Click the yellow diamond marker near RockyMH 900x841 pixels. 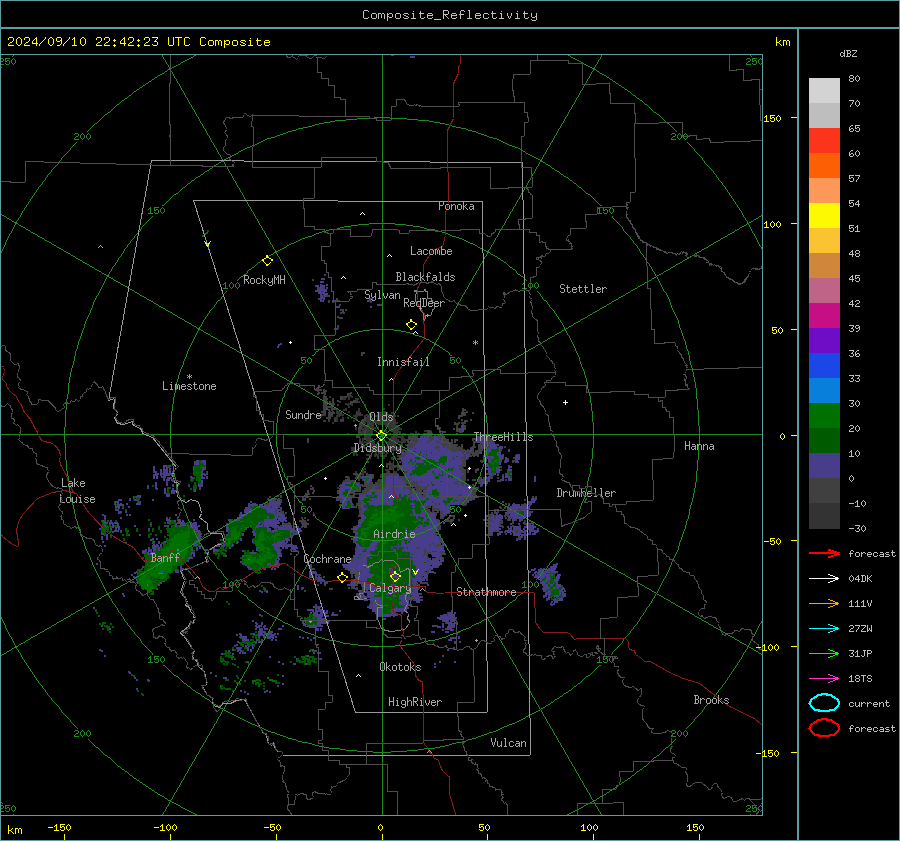point(267,261)
